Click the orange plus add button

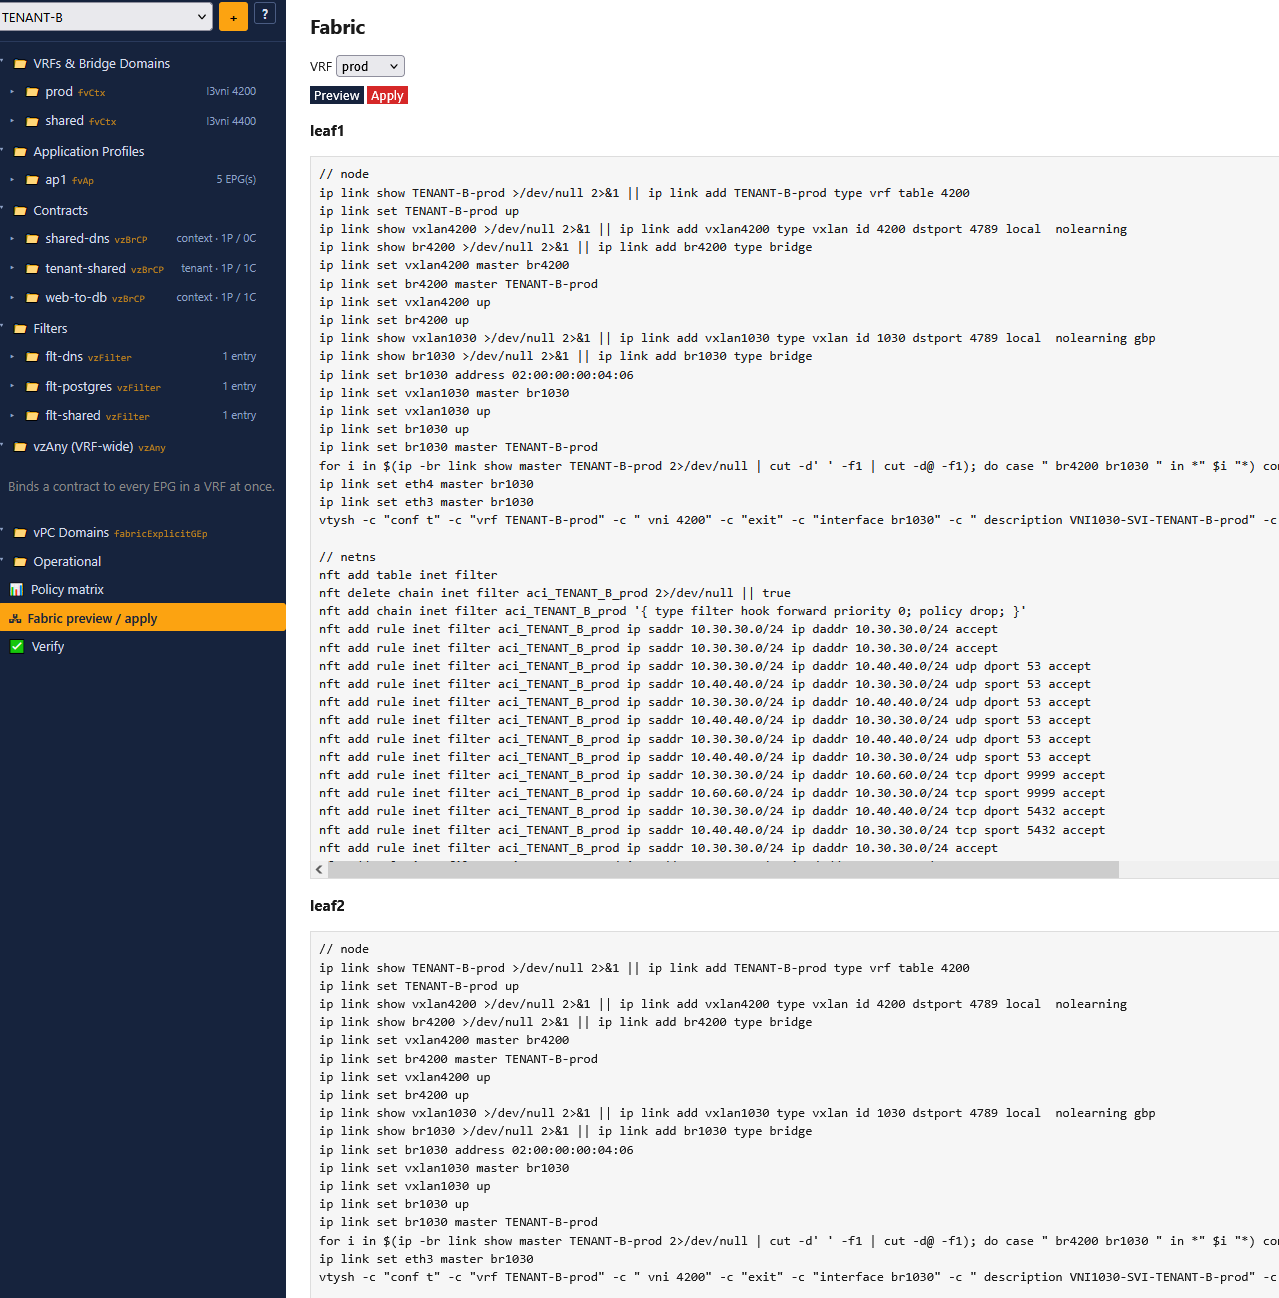[x=233, y=17]
